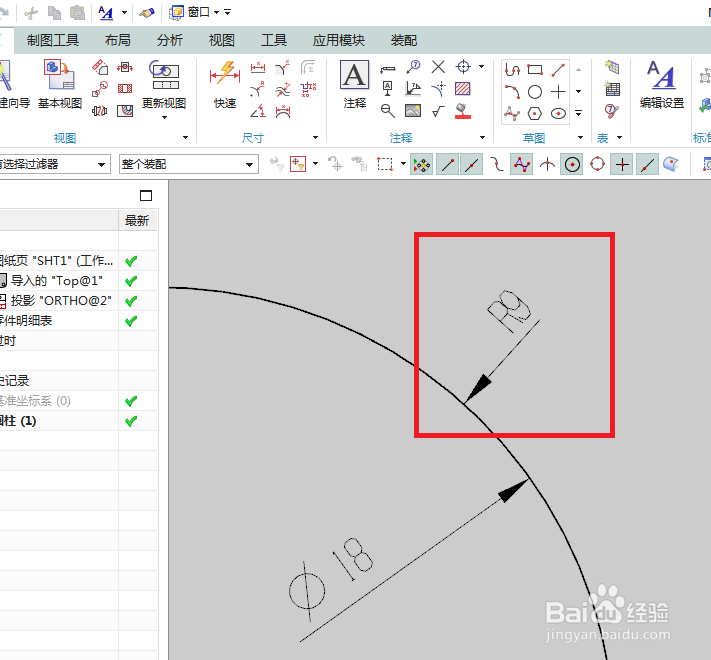Expand the 尺寸 group options arrow
This screenshot has height=660, width=711.
click(x=315, y=137)
